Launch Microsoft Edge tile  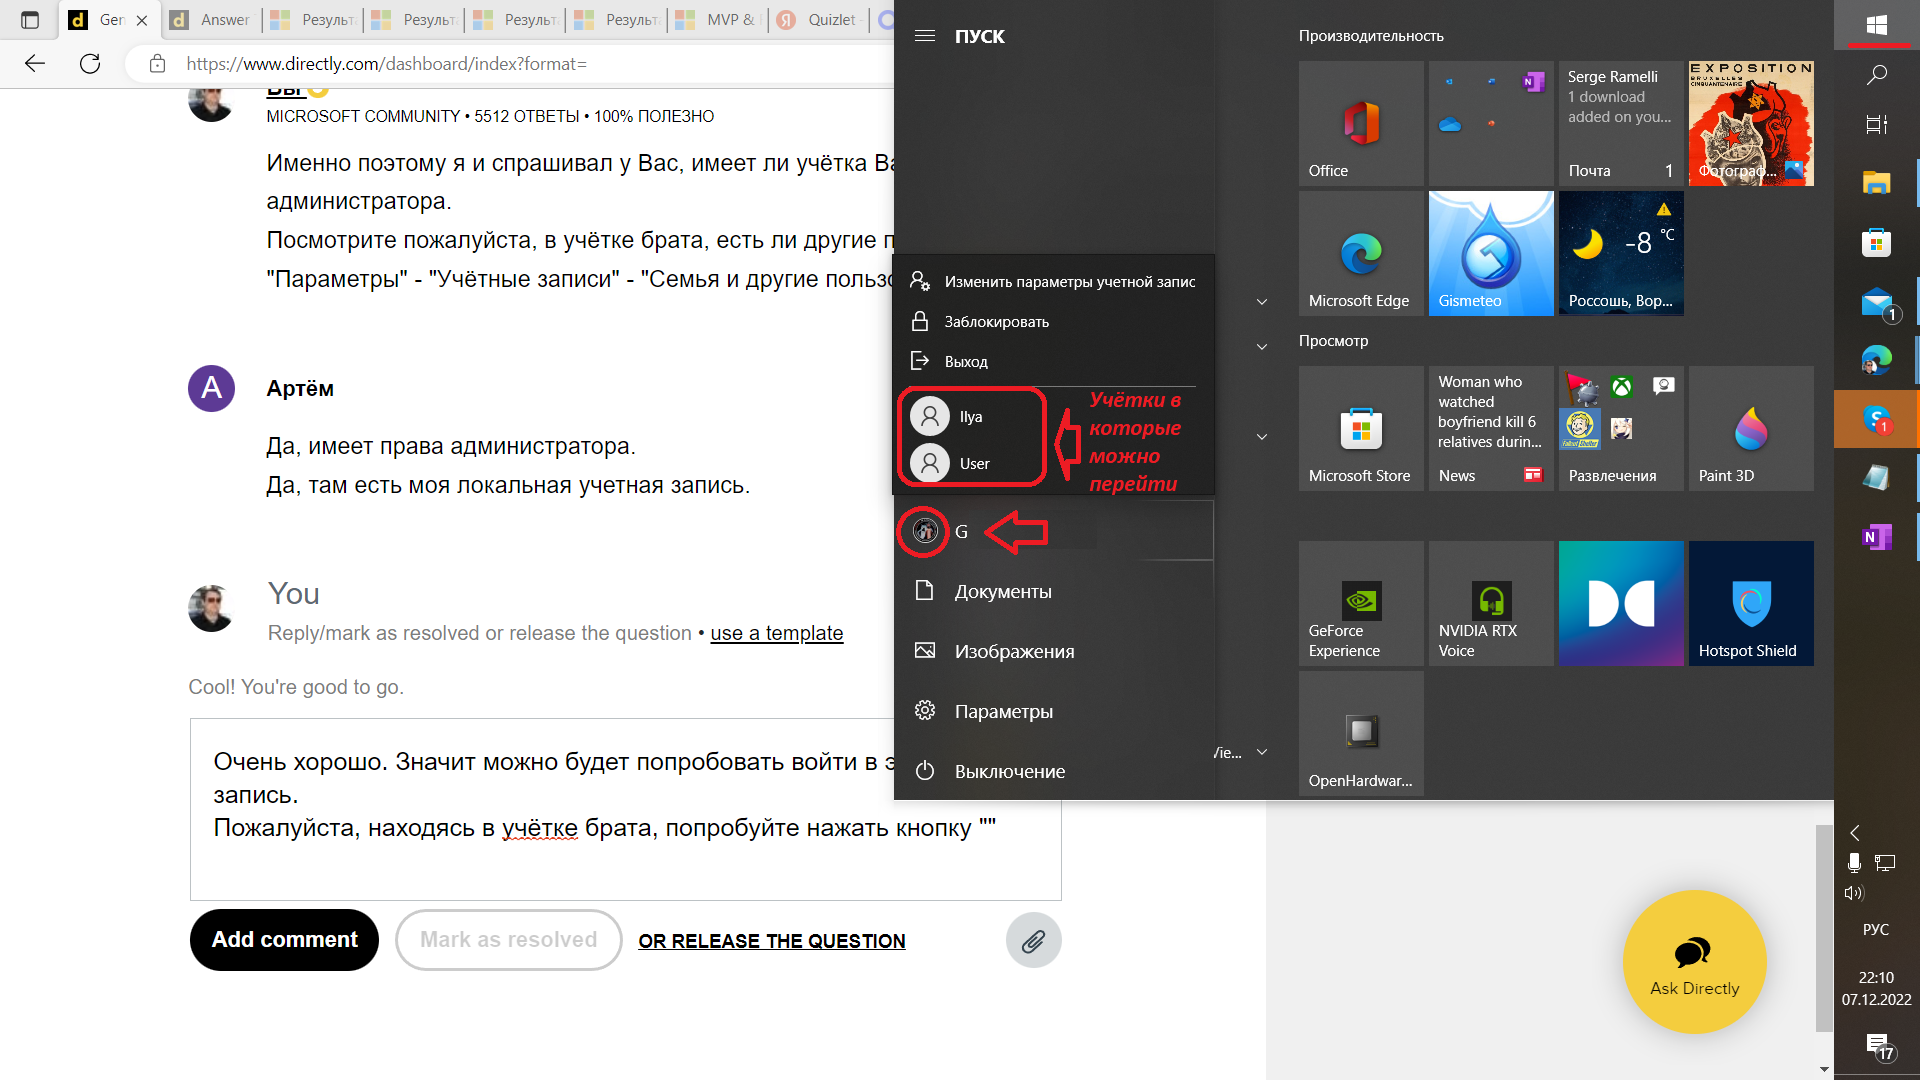(x=1361, y=253)
